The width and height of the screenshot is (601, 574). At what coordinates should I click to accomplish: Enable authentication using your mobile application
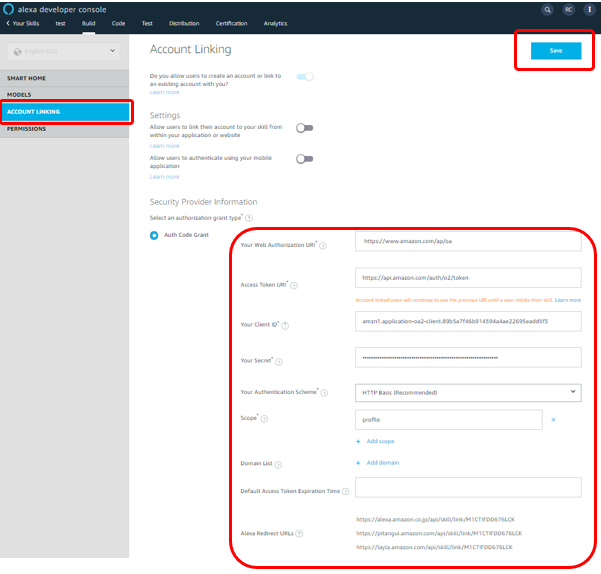(x=305, y=159)
